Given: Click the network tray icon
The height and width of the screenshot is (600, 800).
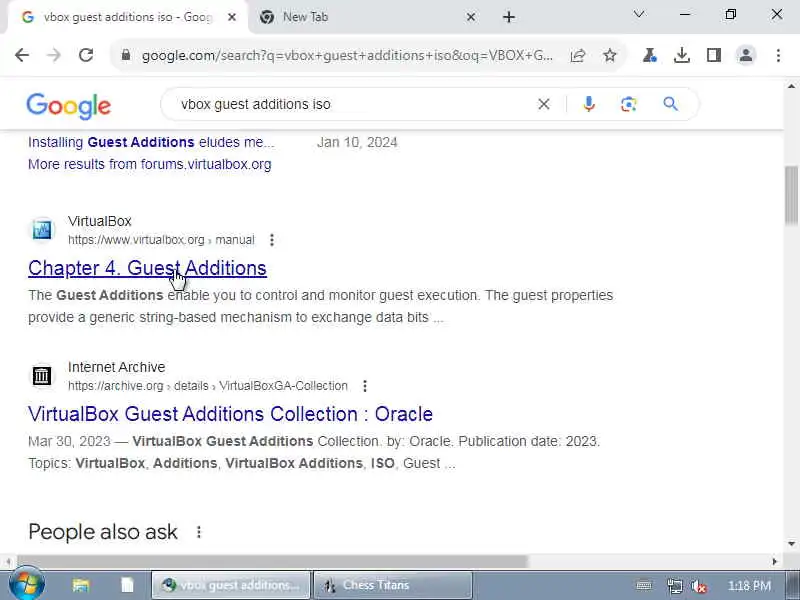Looking at the screenshot, I should click(x=674, y=586).
